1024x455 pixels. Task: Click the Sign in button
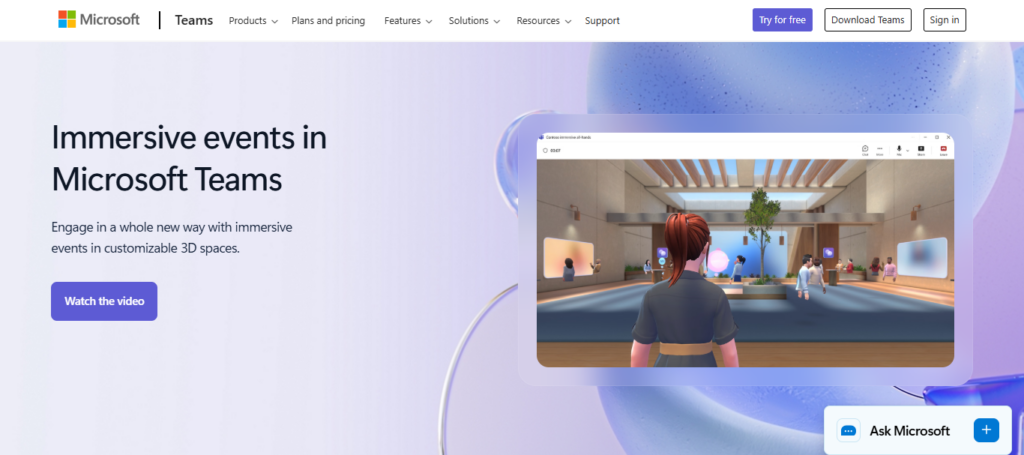[944, 20]
